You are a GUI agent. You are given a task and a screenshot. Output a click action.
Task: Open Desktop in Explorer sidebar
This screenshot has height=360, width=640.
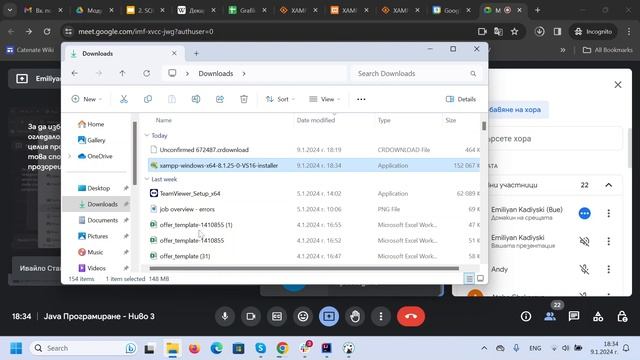click(x=98, y=188)
